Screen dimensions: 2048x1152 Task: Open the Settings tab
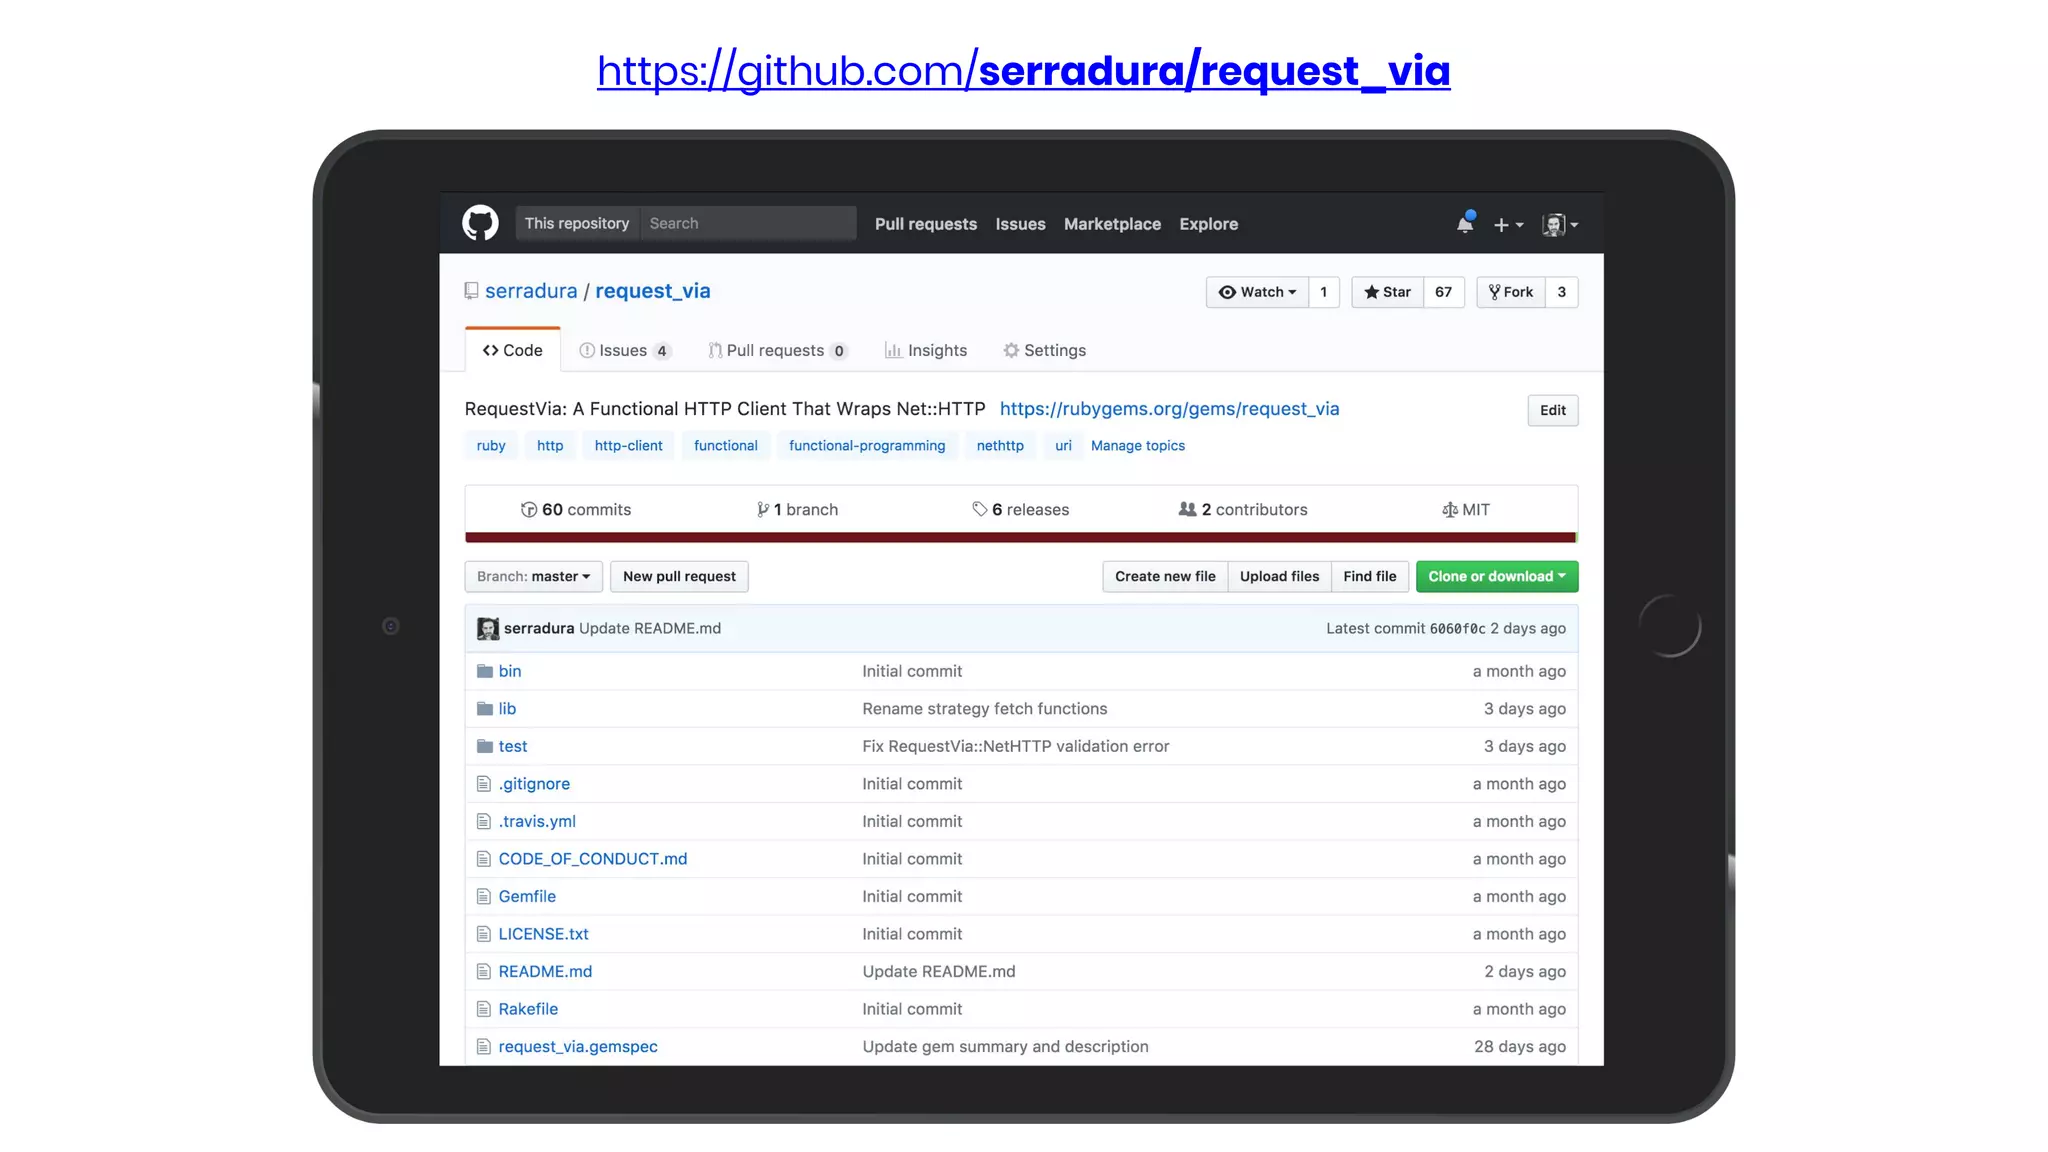[1045, 350]
